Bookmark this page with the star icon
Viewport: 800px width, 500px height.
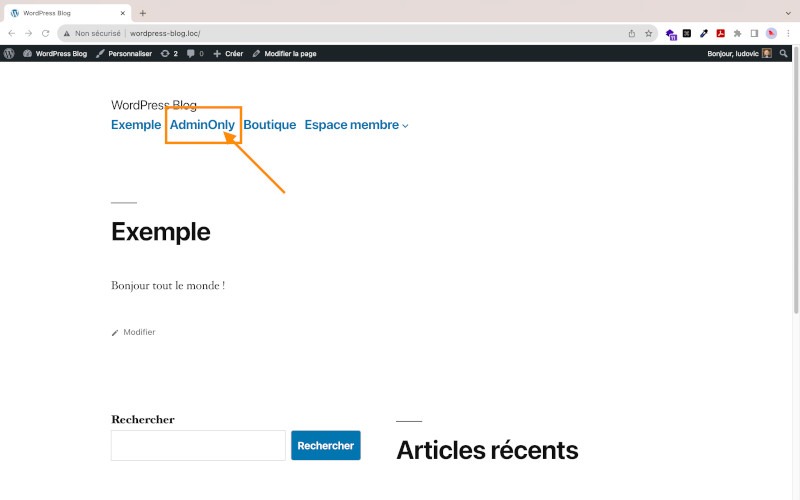(x=648, y=33)
